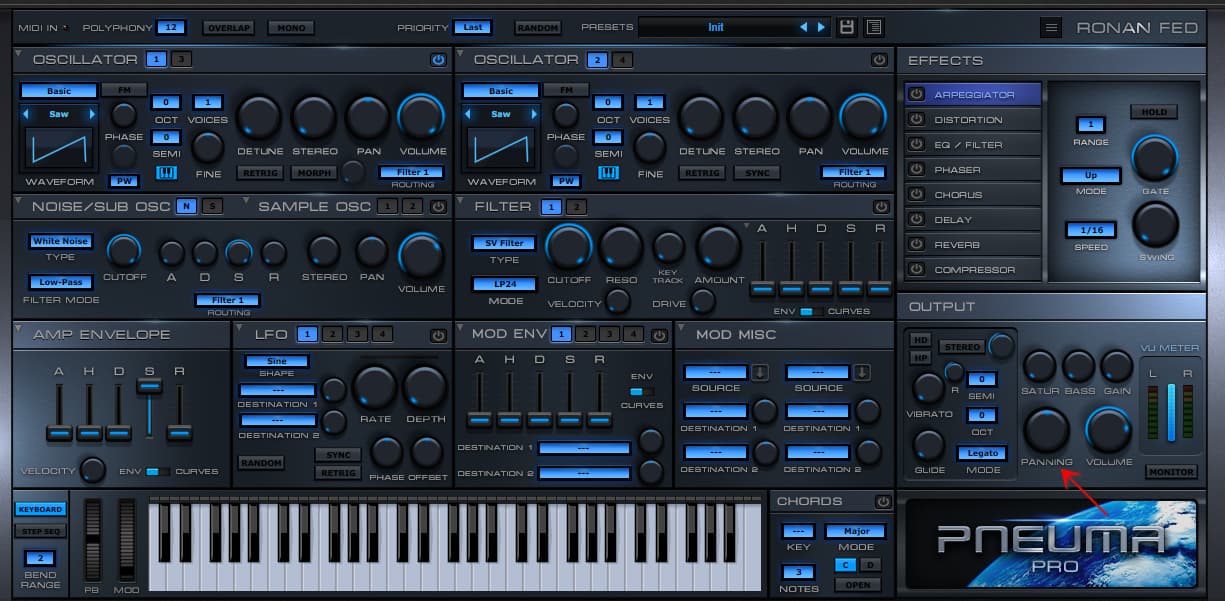
Task: Click the Amp Envelope sustain slider handle
Action: coord(149,384)
